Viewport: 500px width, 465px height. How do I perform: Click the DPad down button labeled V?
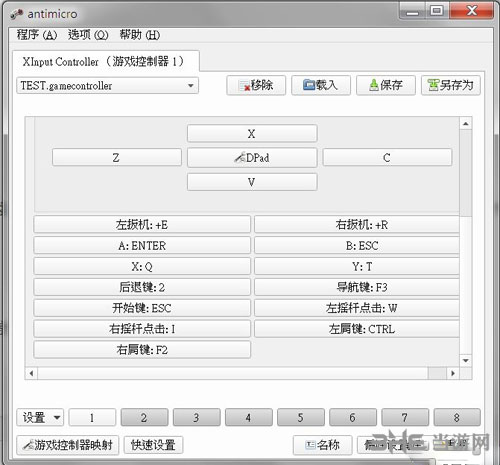(252, 182)
